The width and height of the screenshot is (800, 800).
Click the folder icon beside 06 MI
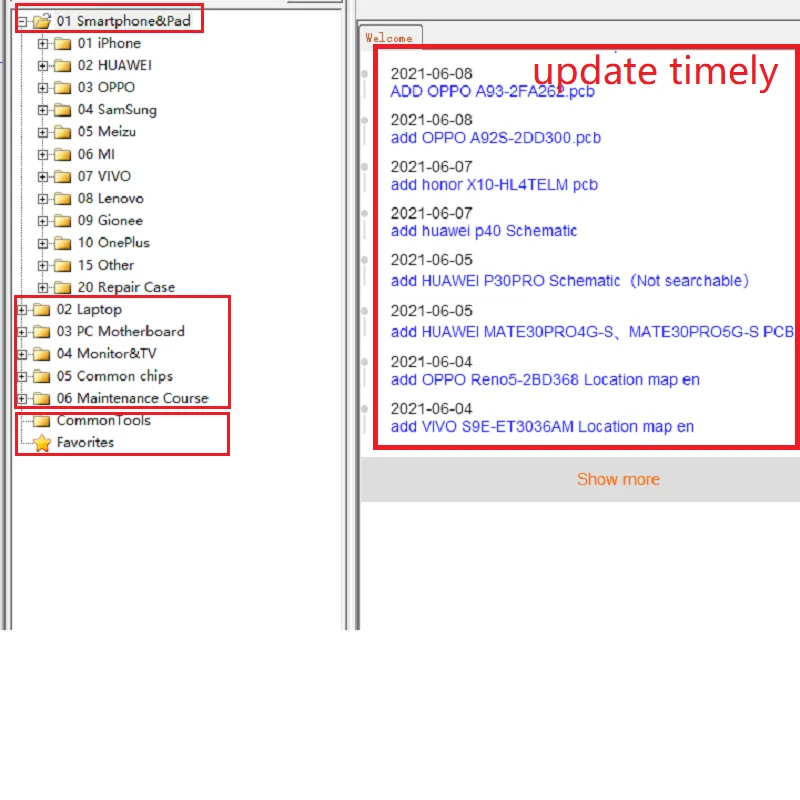(62, 155)
